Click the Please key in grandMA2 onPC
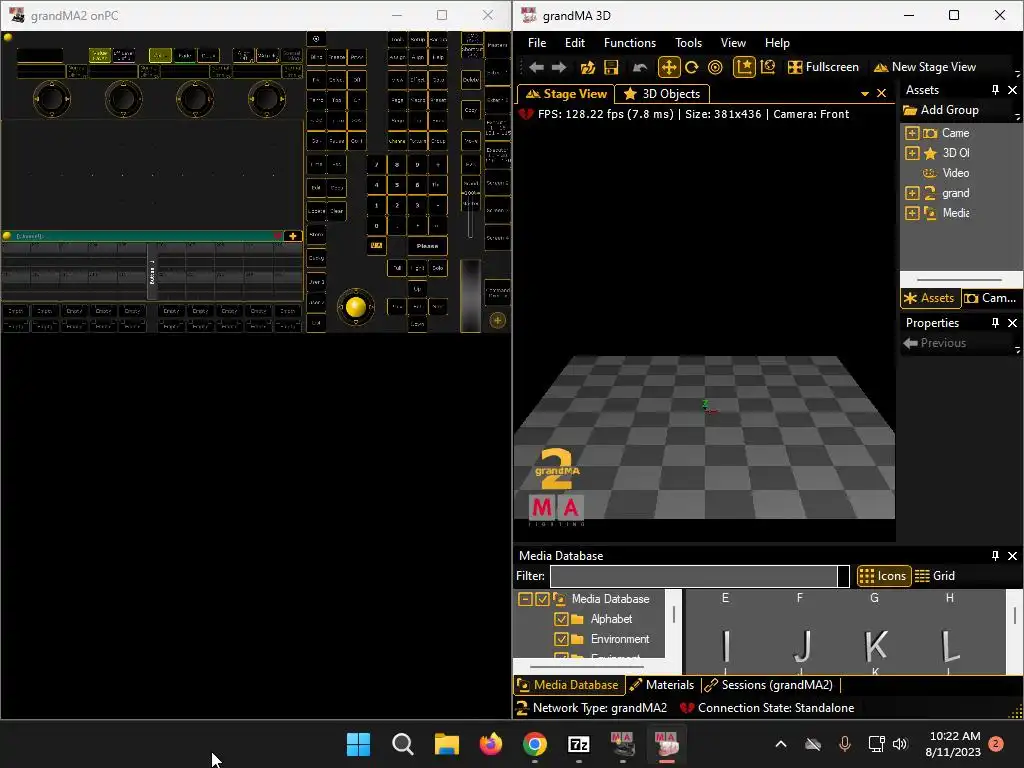 [x=428, y=246]
